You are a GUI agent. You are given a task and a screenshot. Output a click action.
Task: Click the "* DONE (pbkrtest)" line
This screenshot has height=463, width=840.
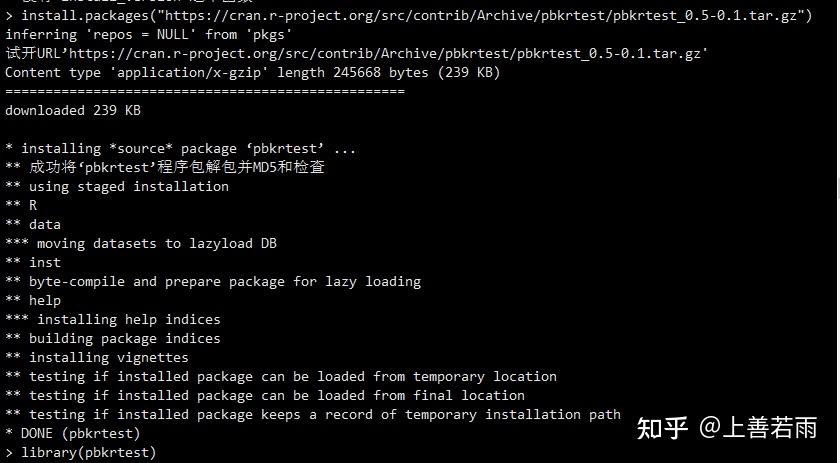pyautogui.click(x=73, y=434)
